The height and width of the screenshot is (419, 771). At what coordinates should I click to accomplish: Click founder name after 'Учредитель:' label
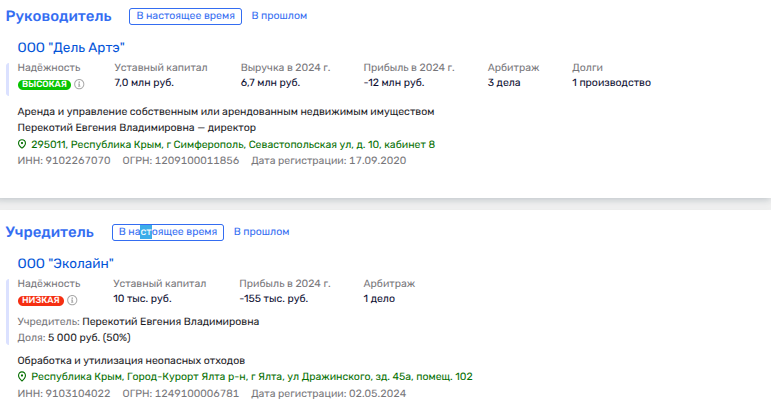coord(170,322)
